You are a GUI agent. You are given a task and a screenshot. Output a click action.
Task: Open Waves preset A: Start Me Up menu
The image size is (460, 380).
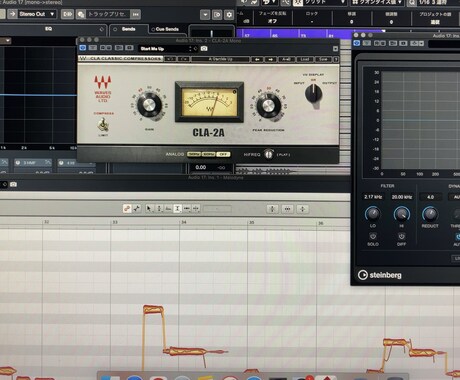[220, 59]
